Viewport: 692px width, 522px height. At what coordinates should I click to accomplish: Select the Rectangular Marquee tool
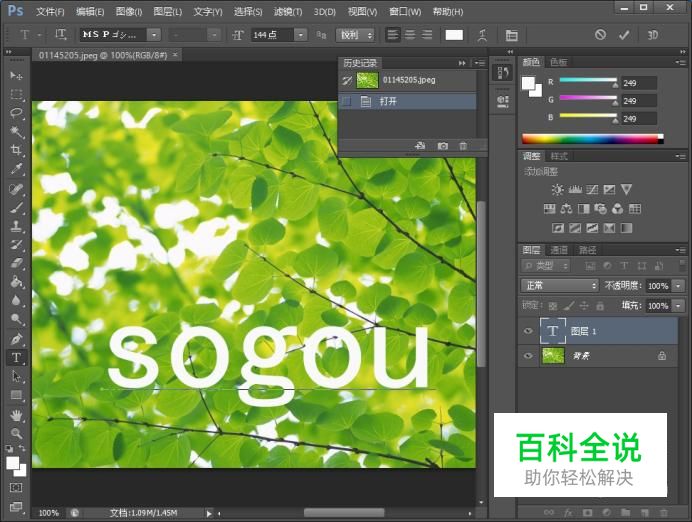click(16, 94)
